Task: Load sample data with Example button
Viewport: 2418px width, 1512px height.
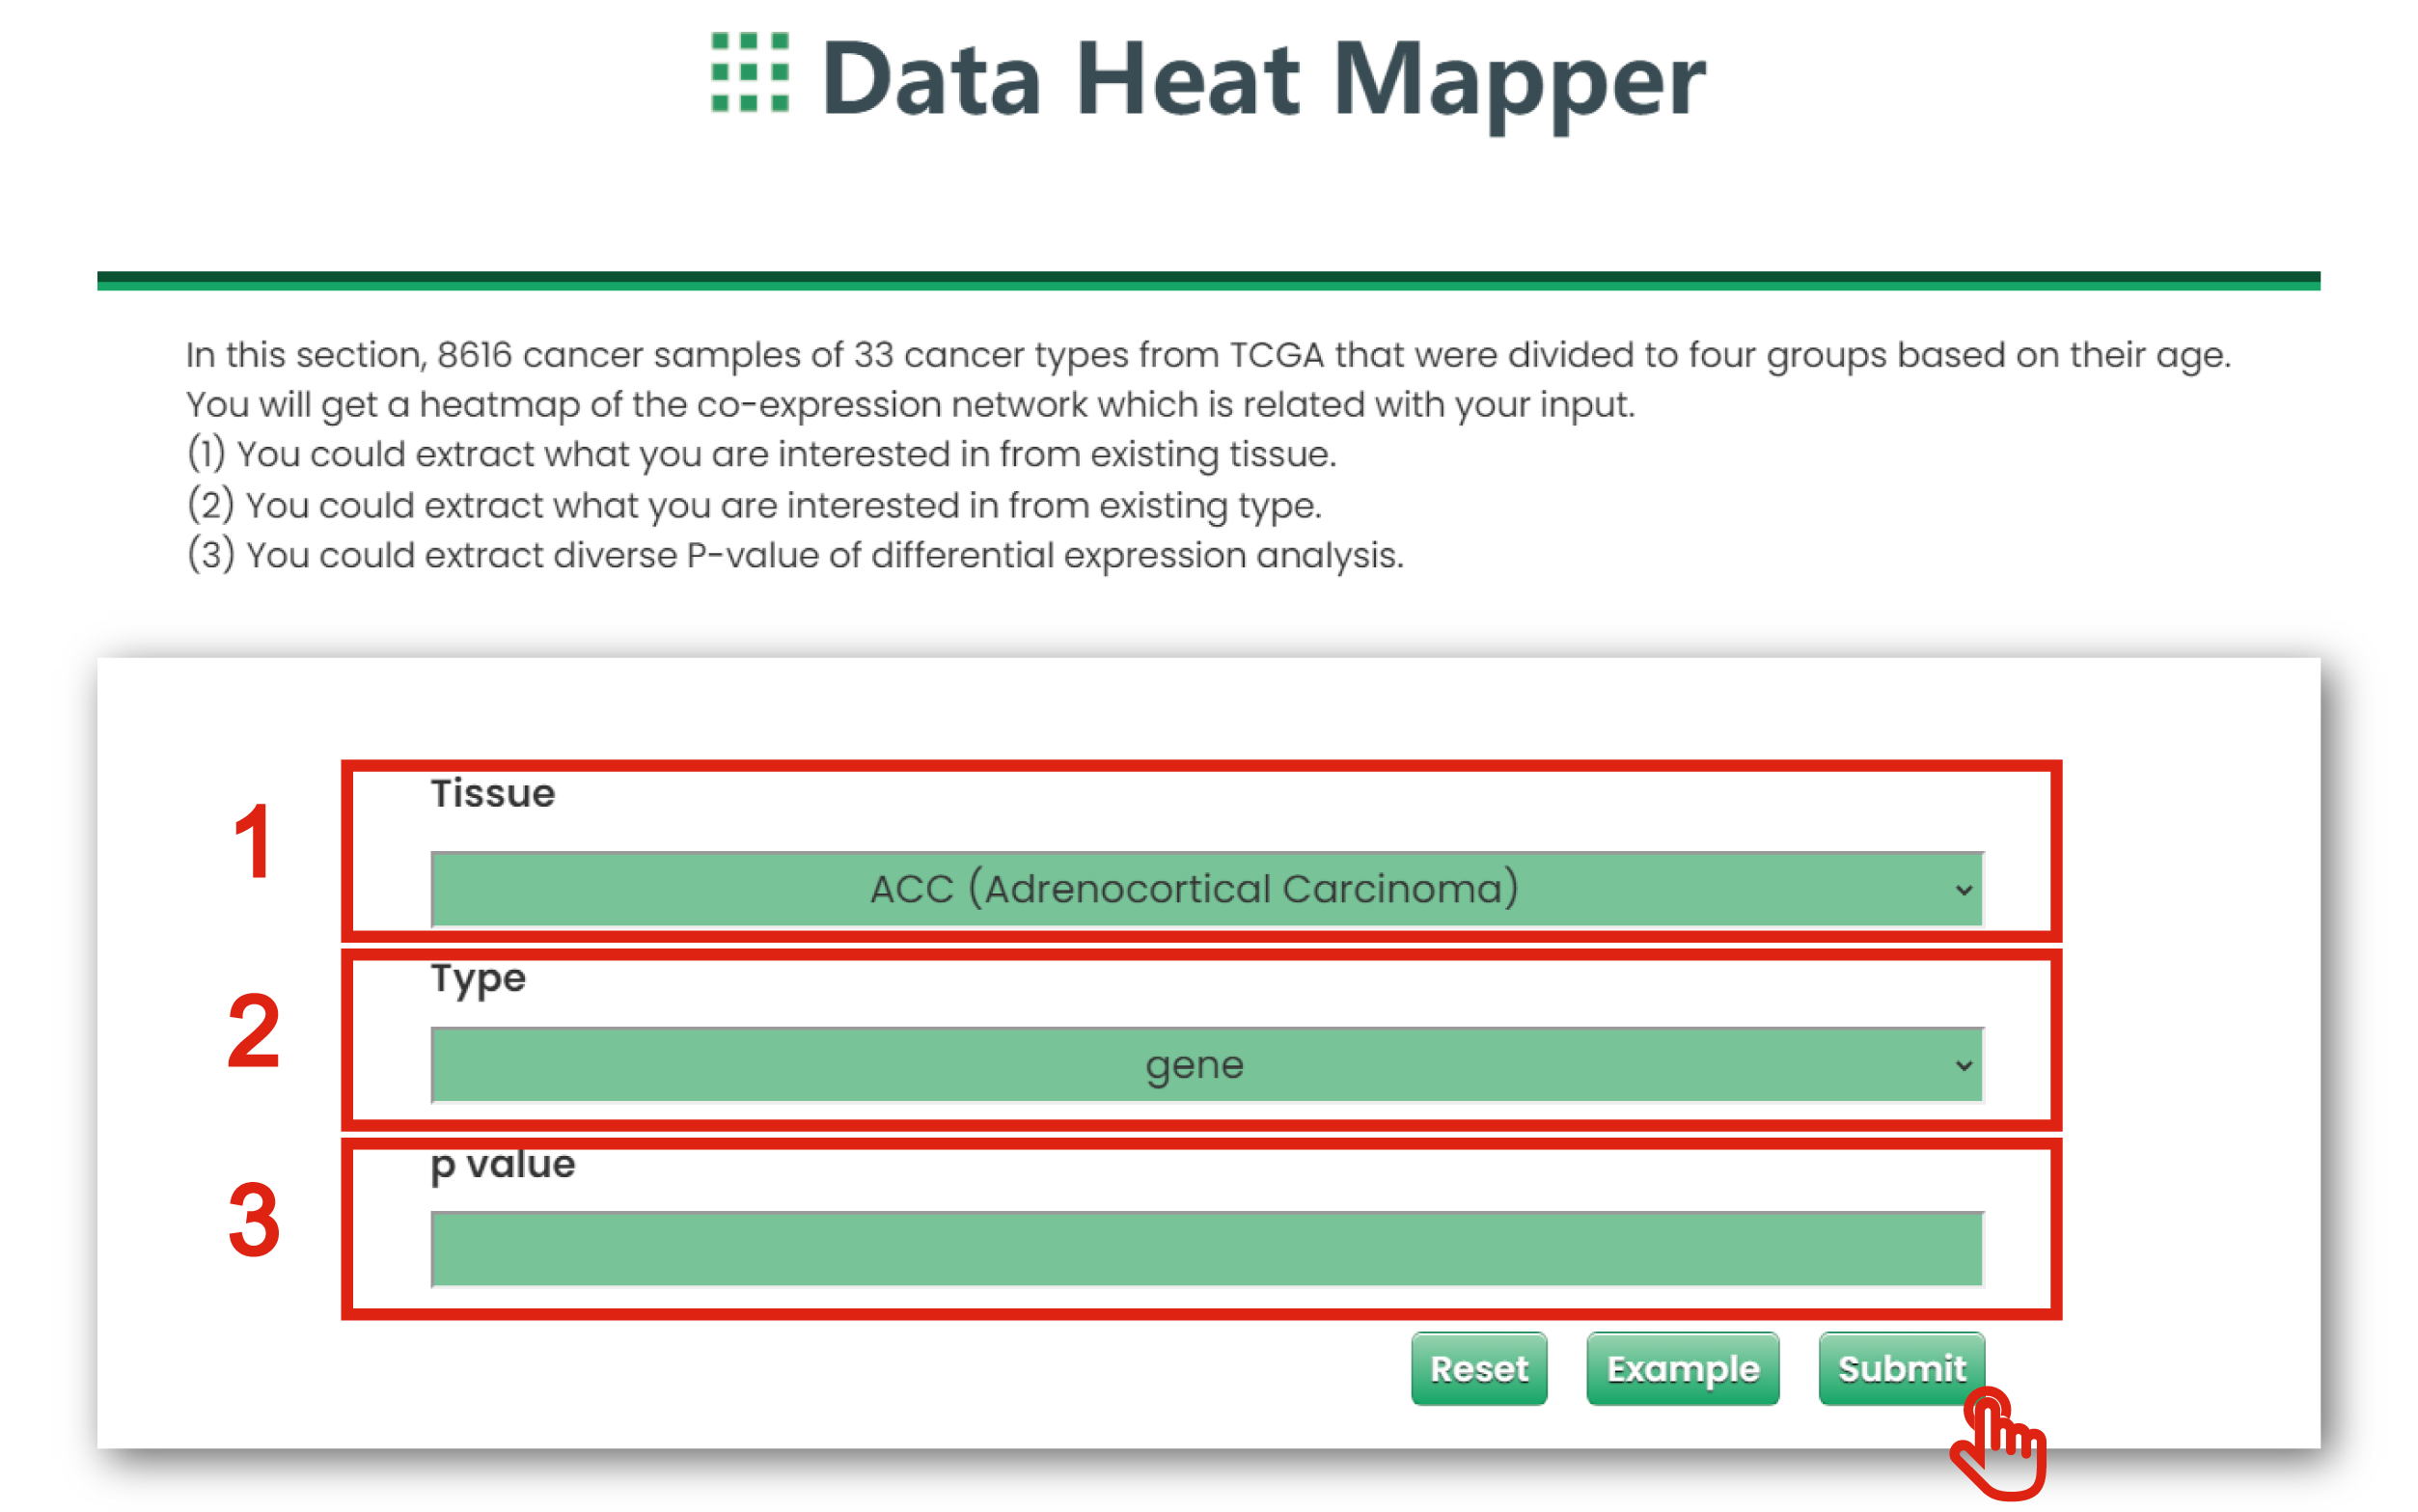Action: pyautogui.click(x=1682, y=1368)
